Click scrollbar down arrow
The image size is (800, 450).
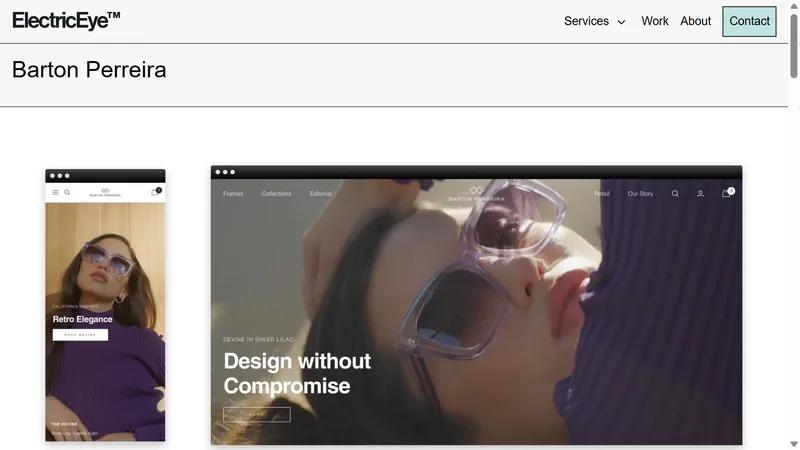794,444
